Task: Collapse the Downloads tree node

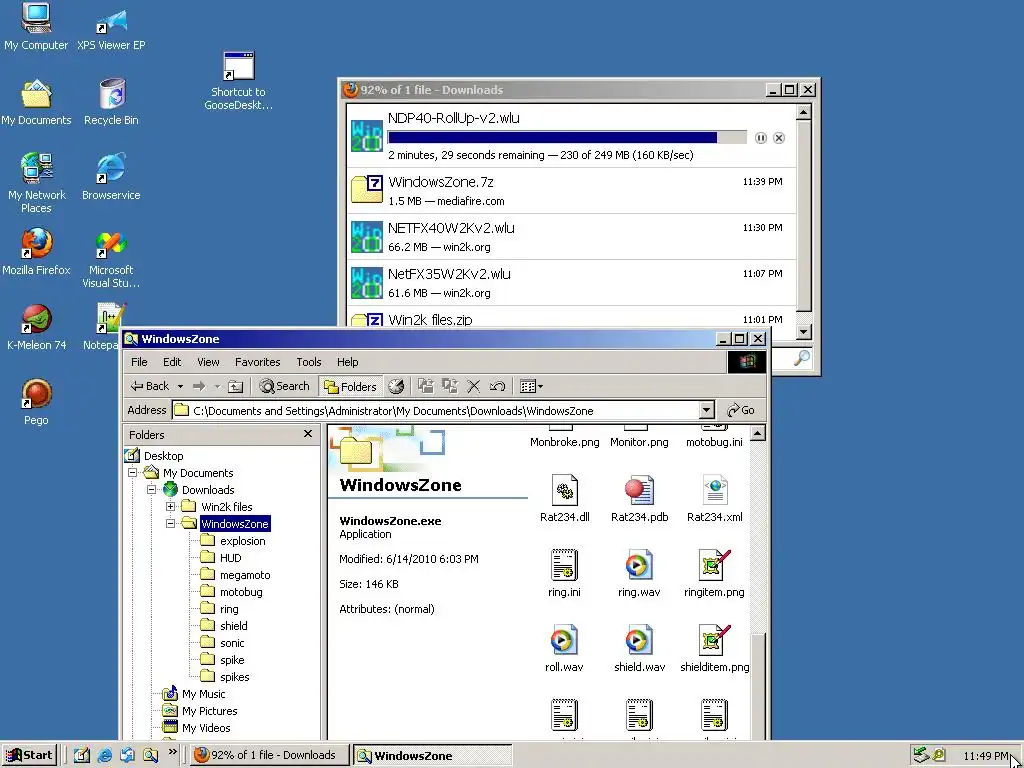Action: (x=152, y=489)
